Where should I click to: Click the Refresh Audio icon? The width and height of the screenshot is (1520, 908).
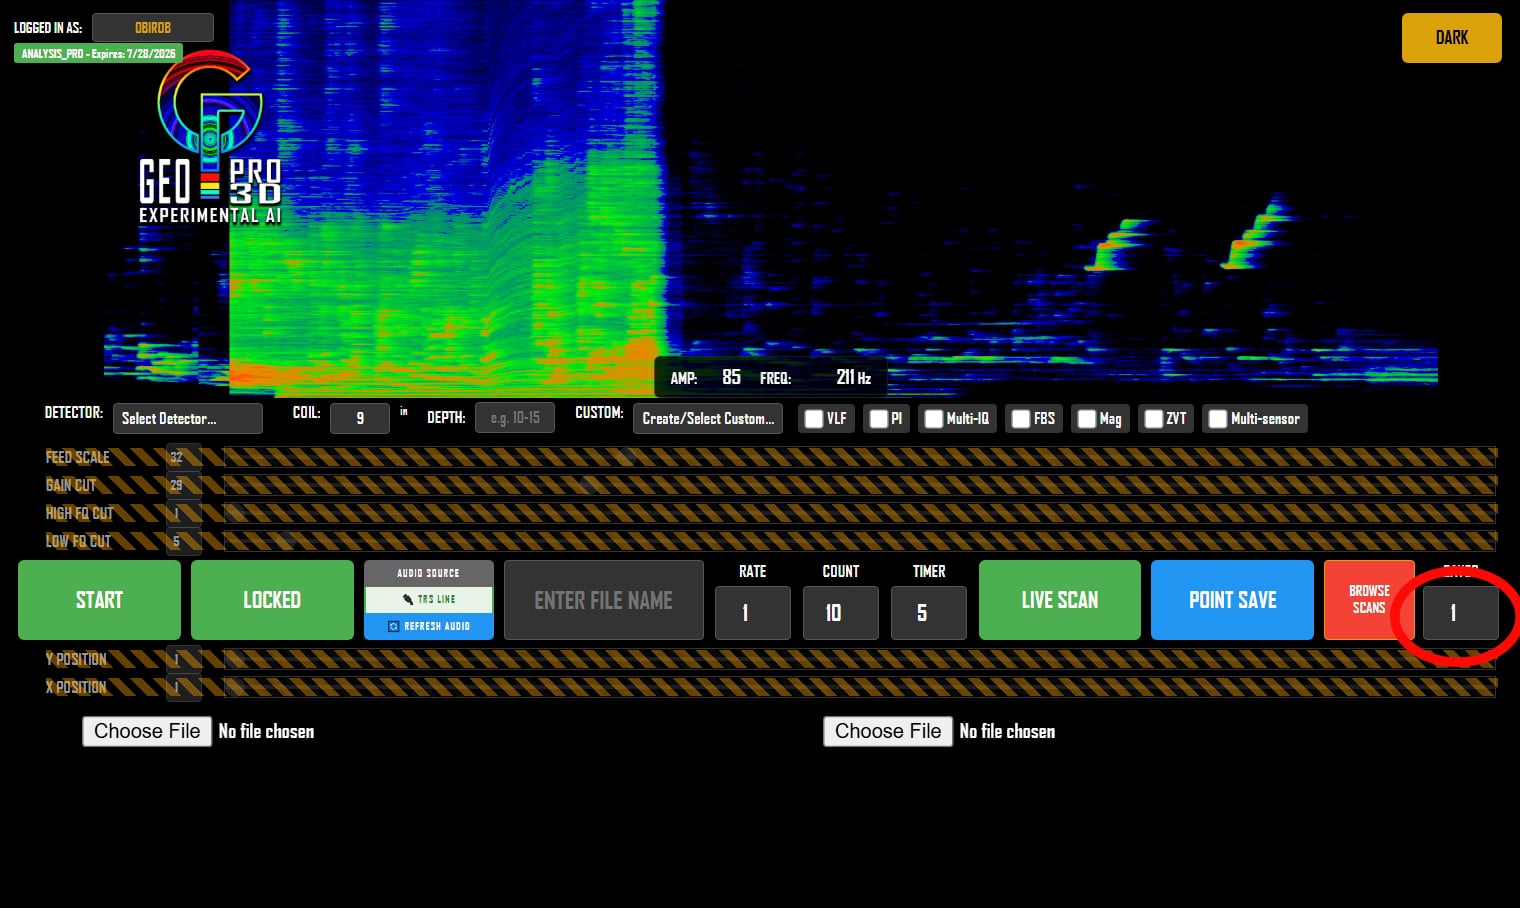click(x=394, y=626)
